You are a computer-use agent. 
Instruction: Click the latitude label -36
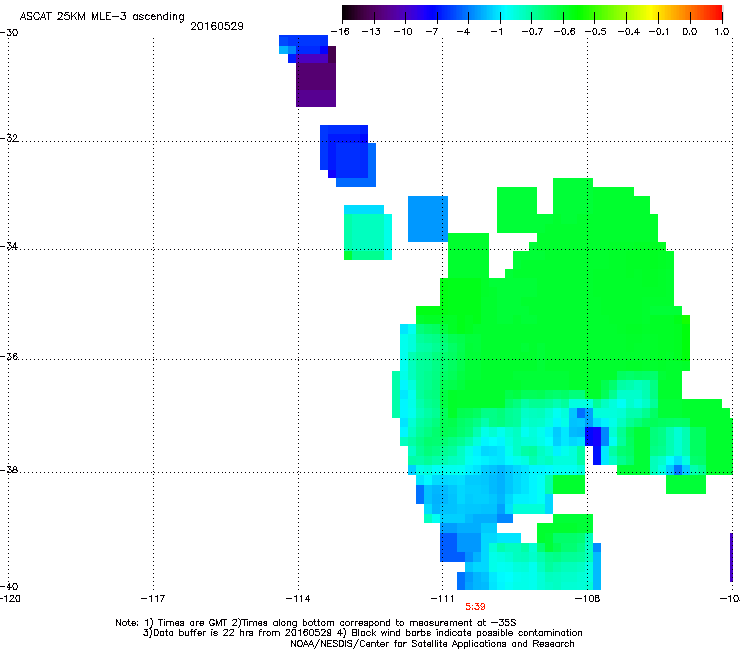click(x=9, y=356)
